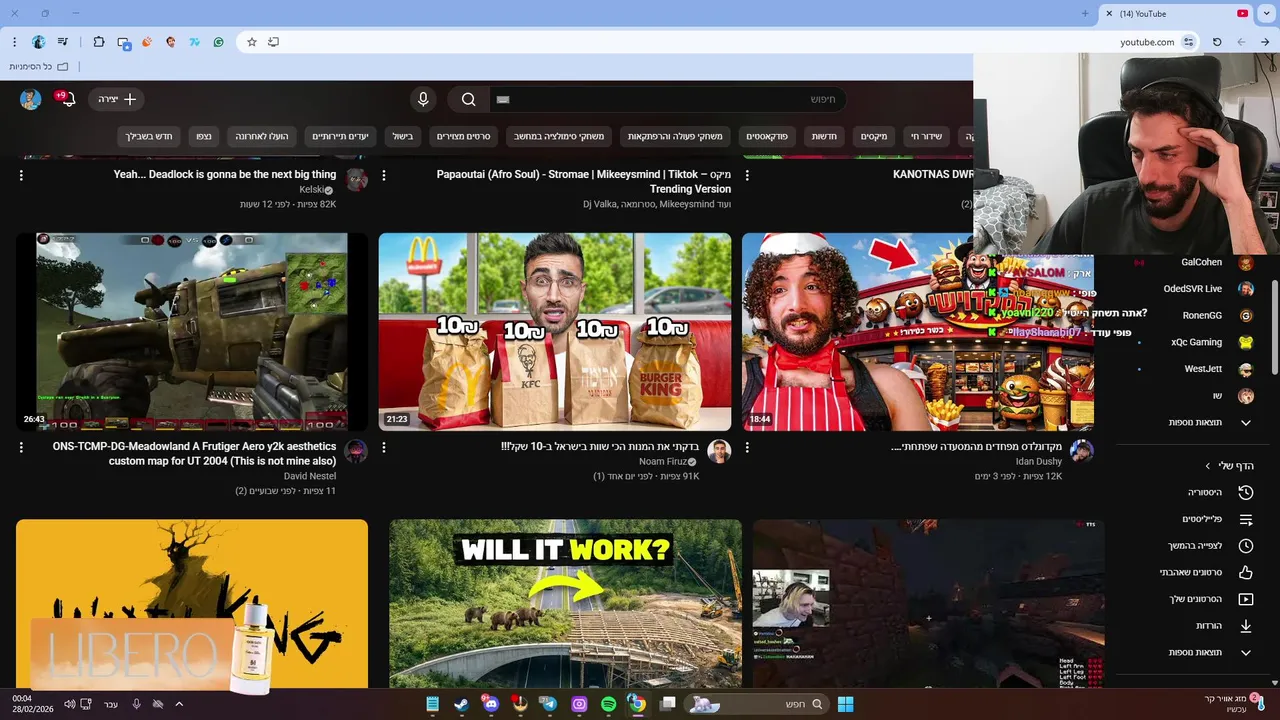Open Telegram from the taskbar
Viewport: 1280px width, 720px height.
(549, 704)
